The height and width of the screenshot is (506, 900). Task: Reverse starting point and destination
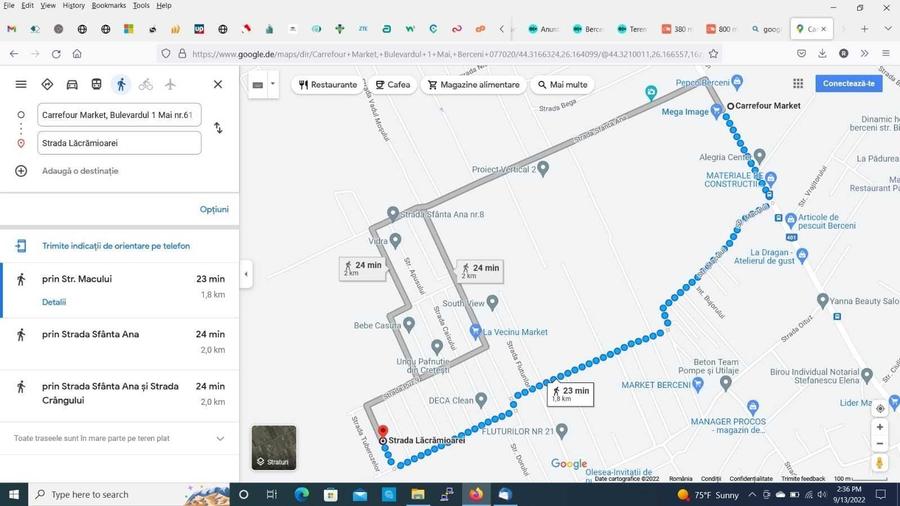[218, 128]
